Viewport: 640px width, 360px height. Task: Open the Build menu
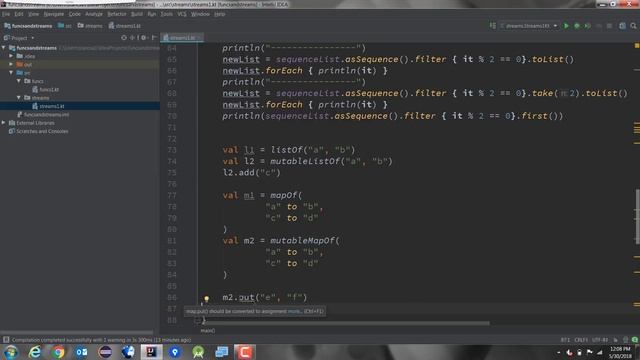137,14
